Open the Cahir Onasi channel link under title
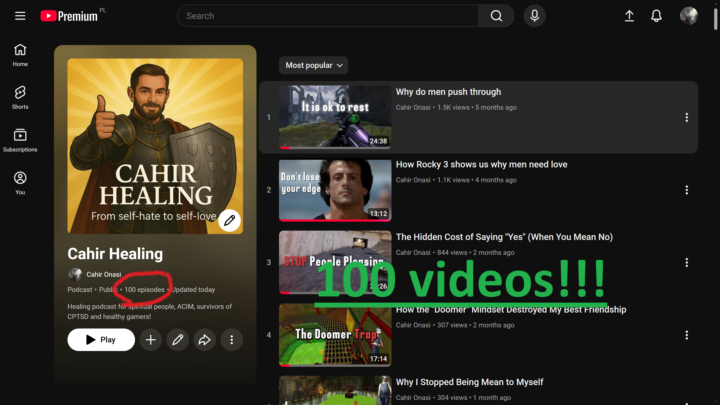Image resolution: width=720 pixels, height=405 pixels. (x=104, y=275)
